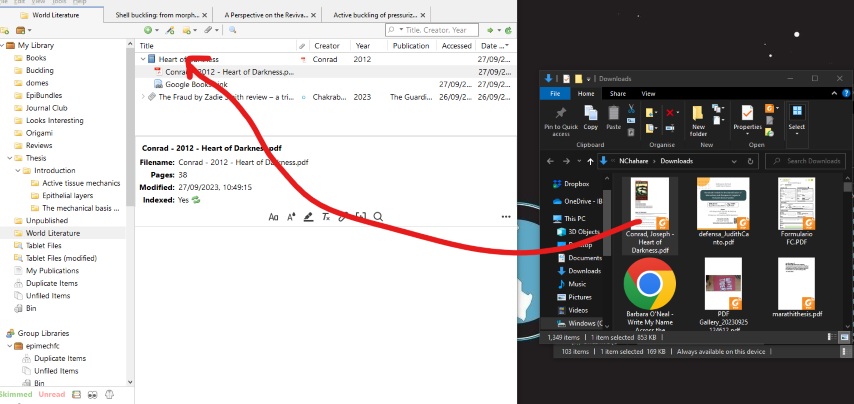Click the green New Item button in Zotero

(x=147, y=31)
